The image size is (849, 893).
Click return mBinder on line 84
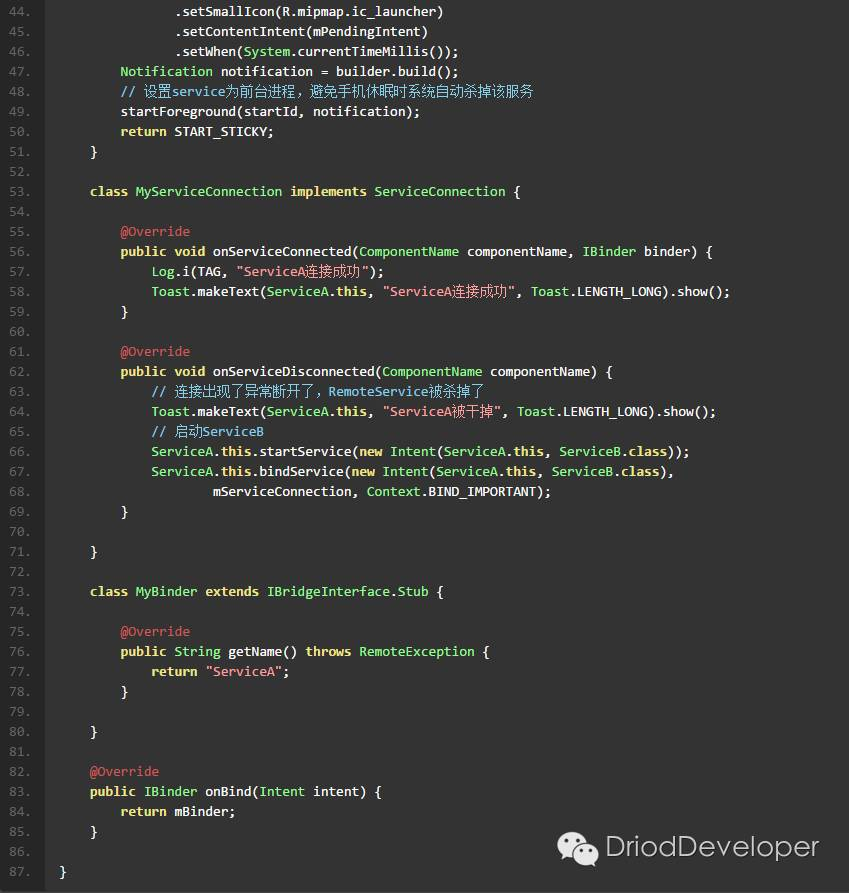click(178, 811)
